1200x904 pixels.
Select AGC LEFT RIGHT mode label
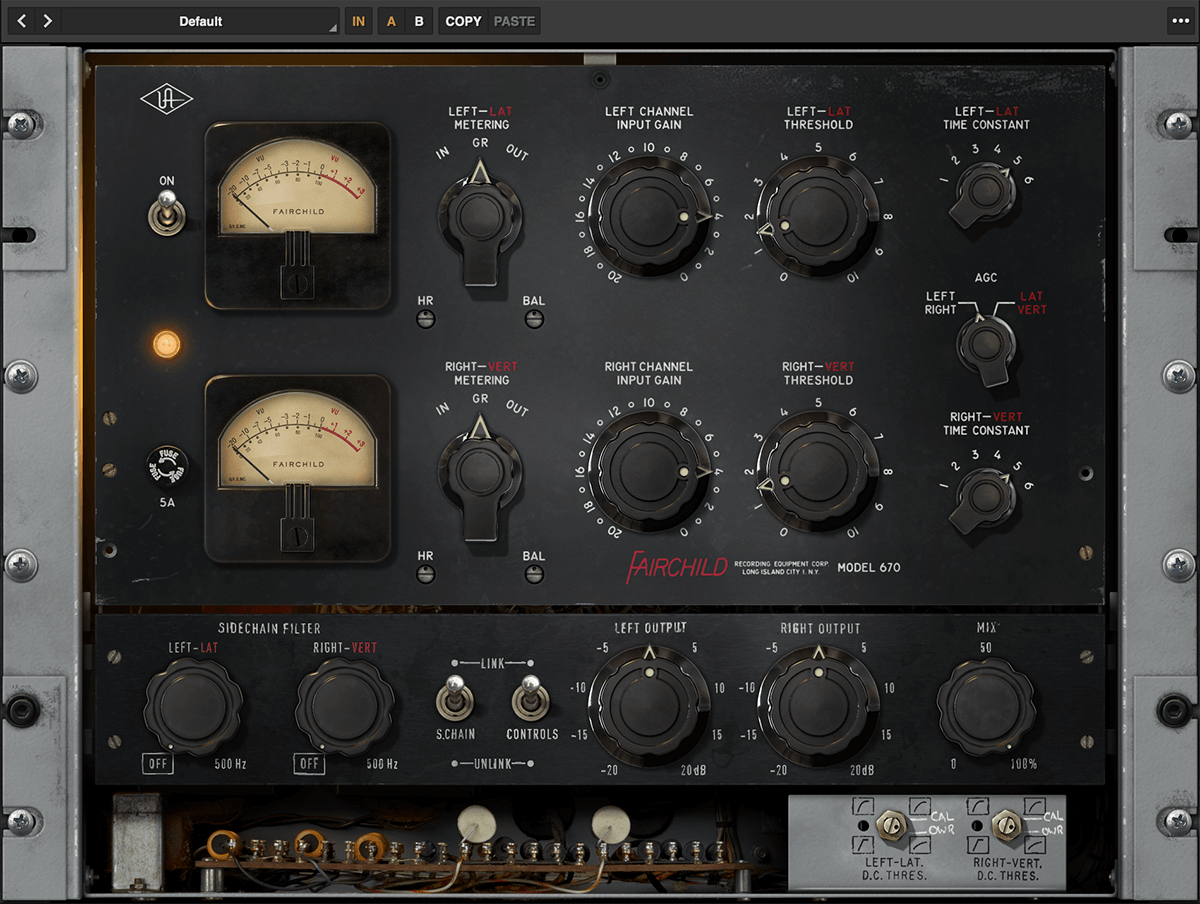click(x=940, y=303)
